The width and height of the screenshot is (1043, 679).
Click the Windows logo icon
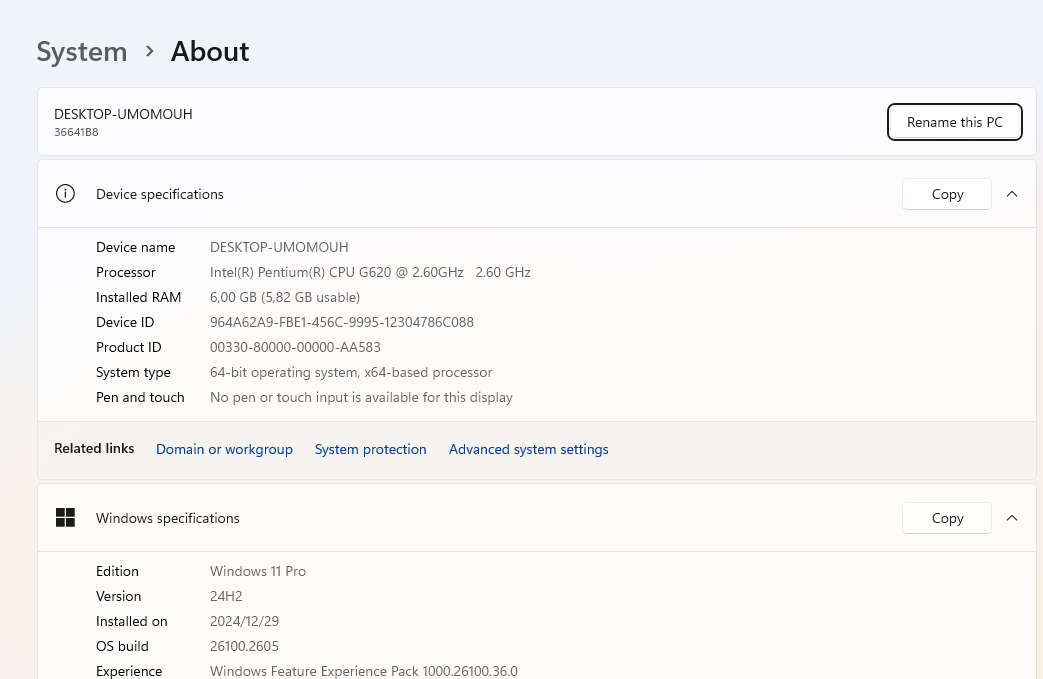tap(65, 518)
